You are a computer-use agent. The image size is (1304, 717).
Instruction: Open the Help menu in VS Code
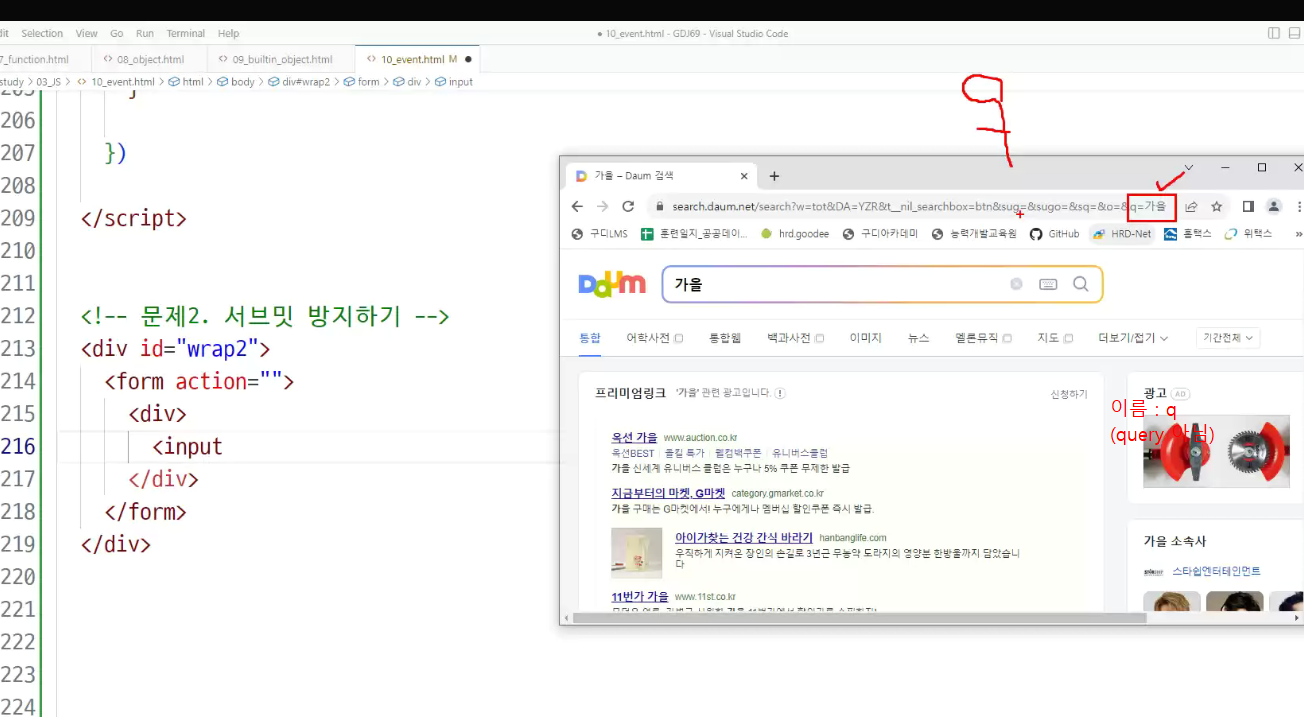coord(228,33)
